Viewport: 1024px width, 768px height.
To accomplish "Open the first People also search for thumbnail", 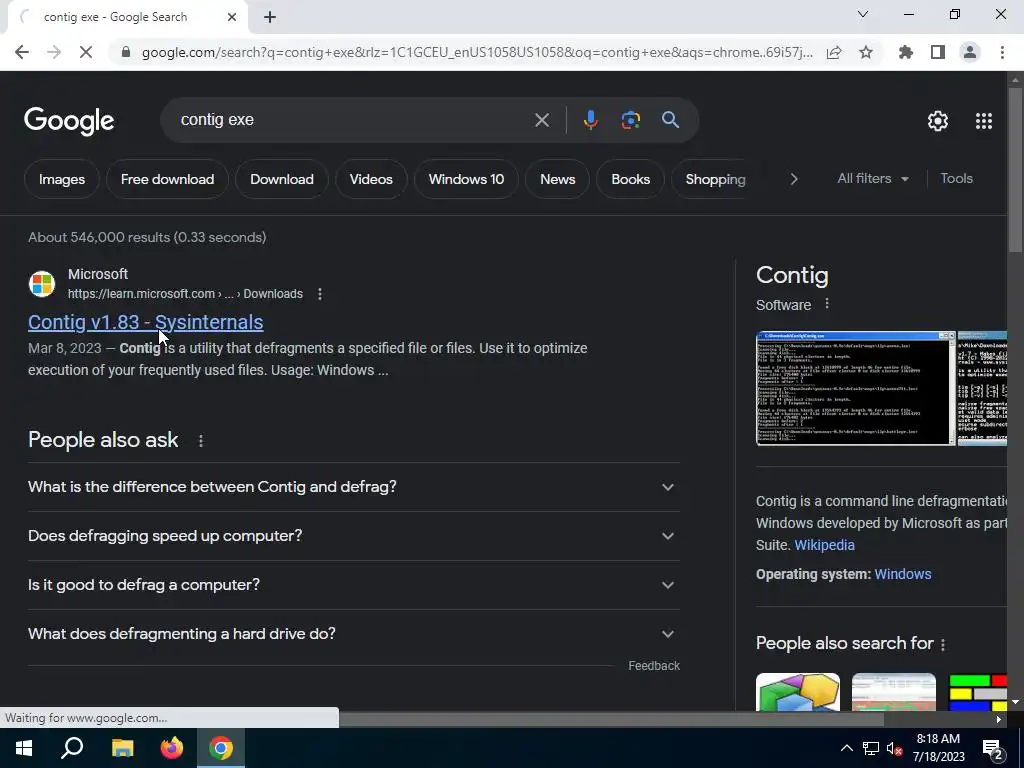I will (798, 692).
